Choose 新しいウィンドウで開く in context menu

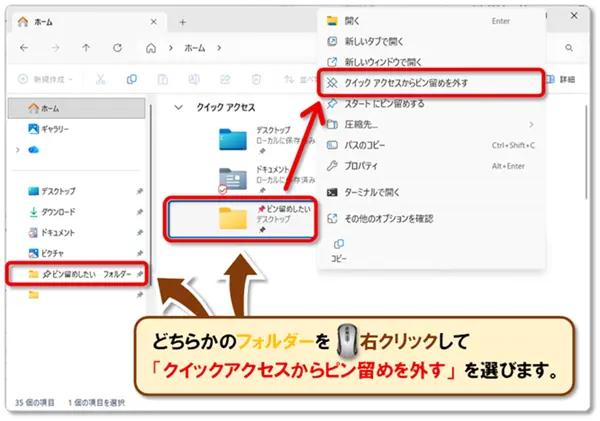[431, 62]
